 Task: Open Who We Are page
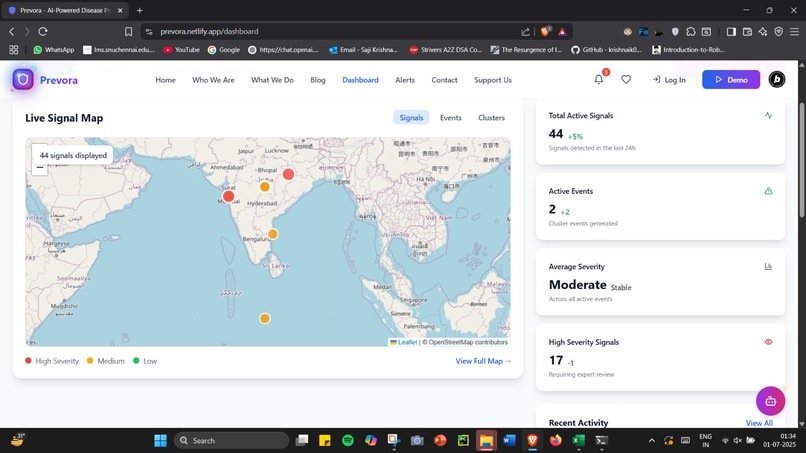[x=213, y=80]
